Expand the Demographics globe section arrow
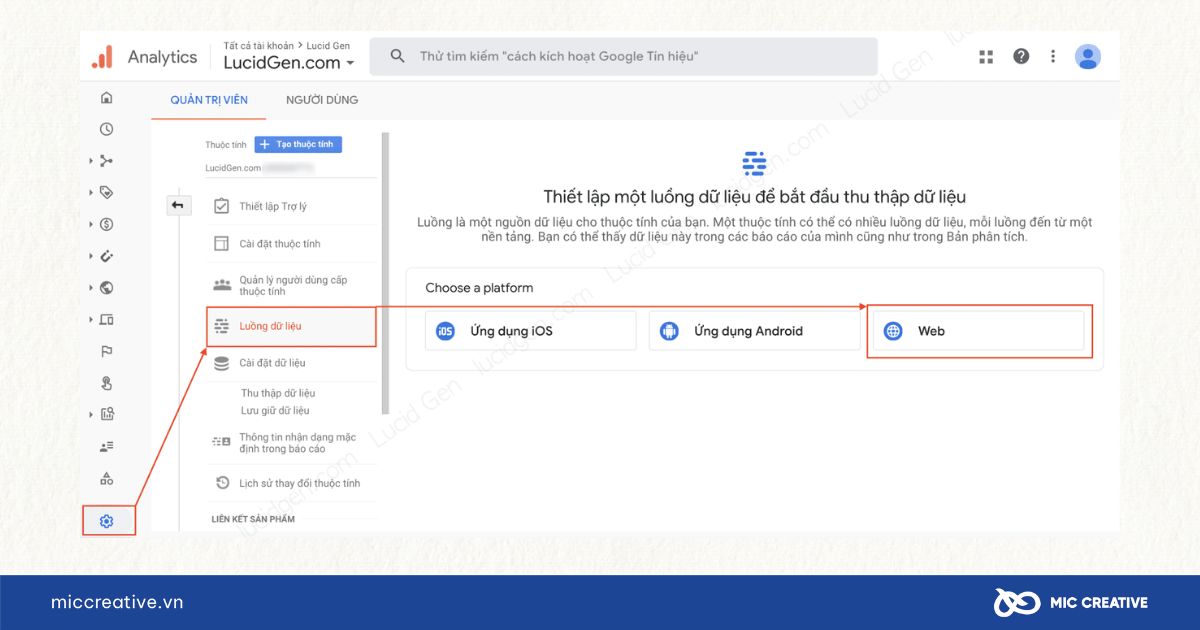The height and width of the screenshot is (630, 1200). point(91,288)
